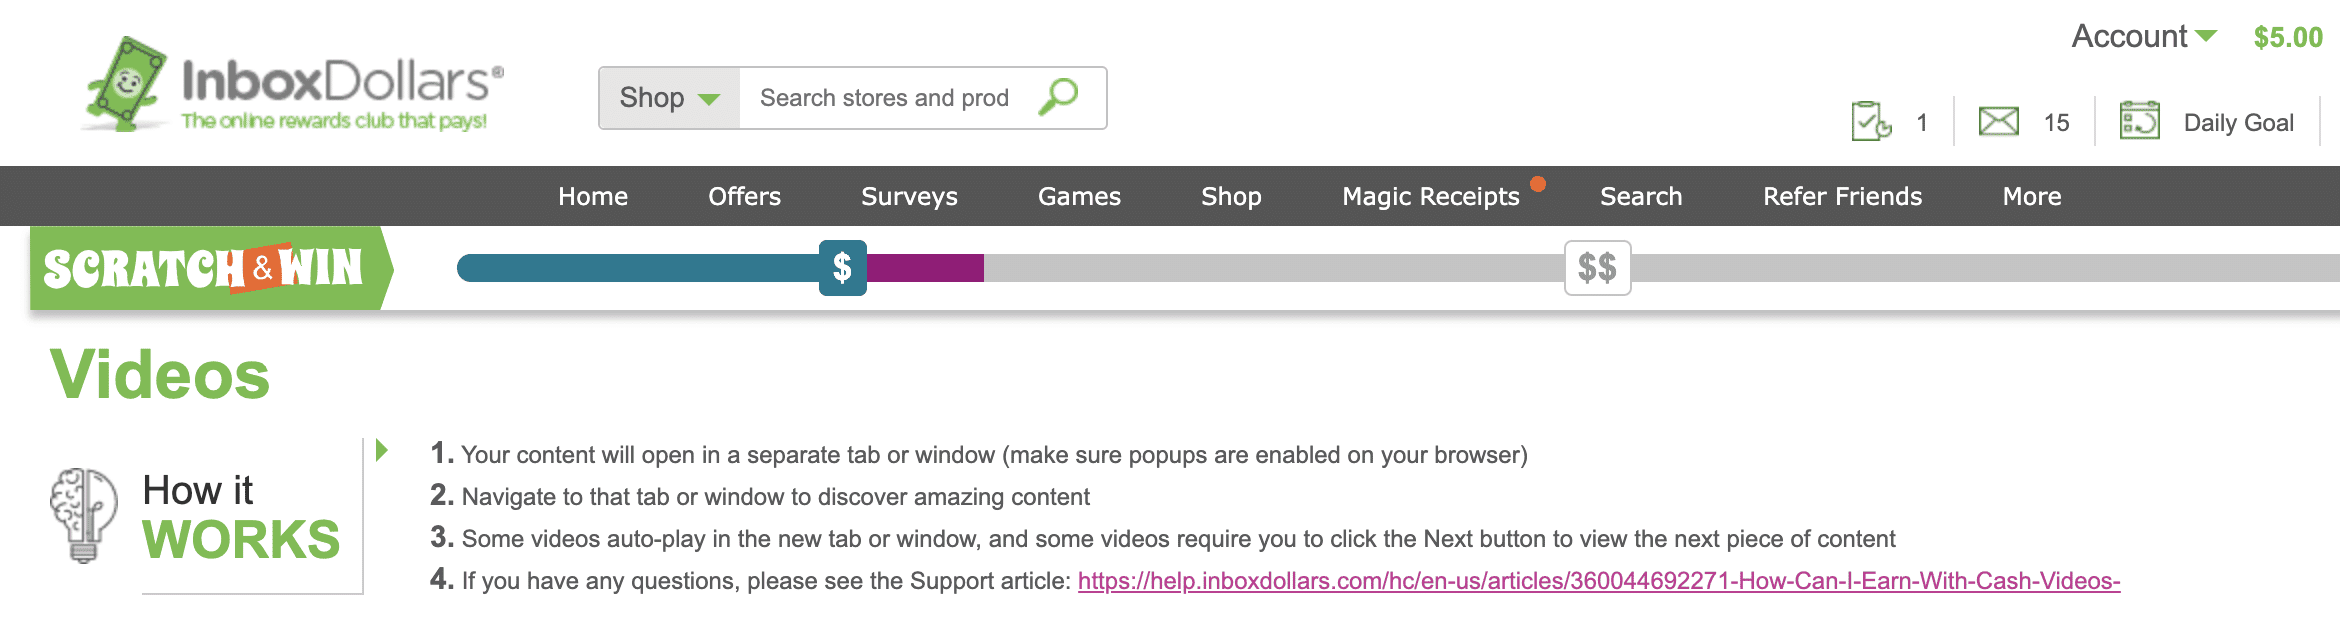Viewport: 2340px width, 624px height.
Task: Open the More navigation menu
Action: (x=2031, y=196)
